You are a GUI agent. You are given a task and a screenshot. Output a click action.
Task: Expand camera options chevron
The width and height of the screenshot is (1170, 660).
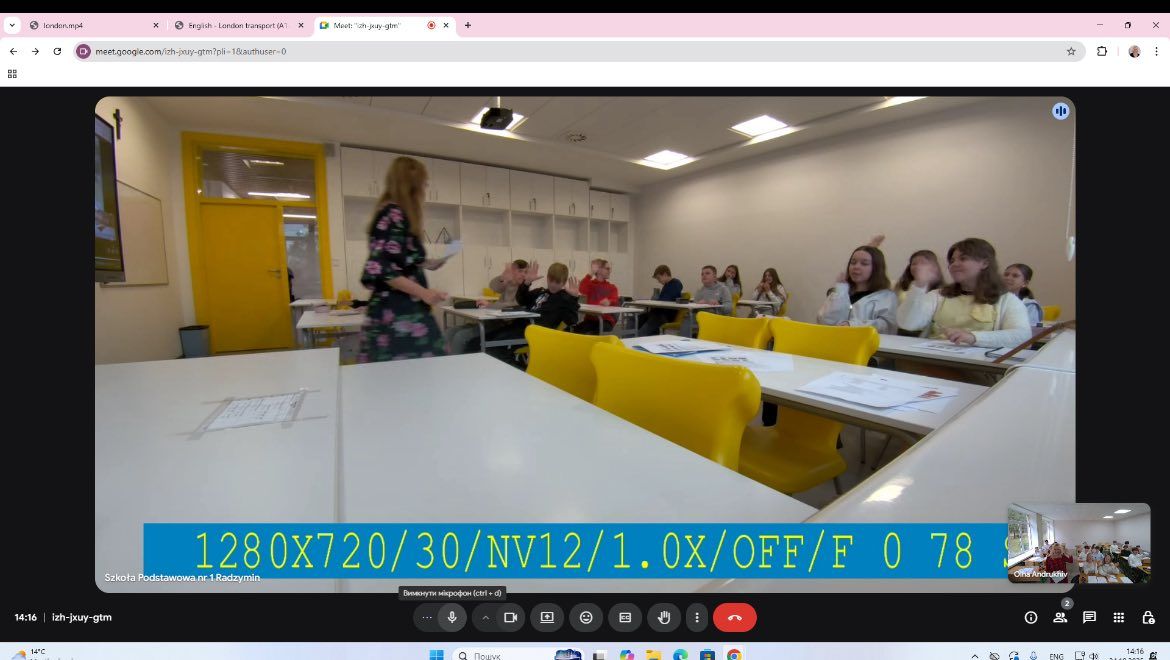coord(486,618)
